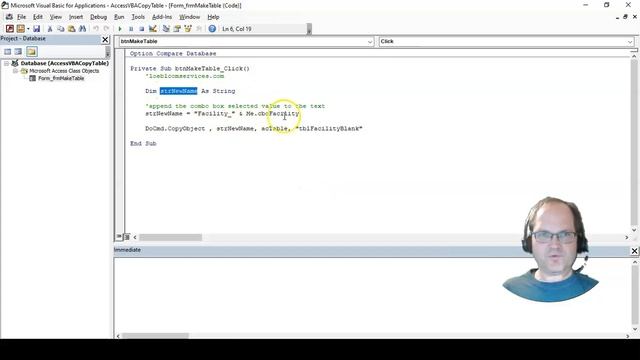
Task: Close the Project - Database panel
Action: tap(105, 39)
